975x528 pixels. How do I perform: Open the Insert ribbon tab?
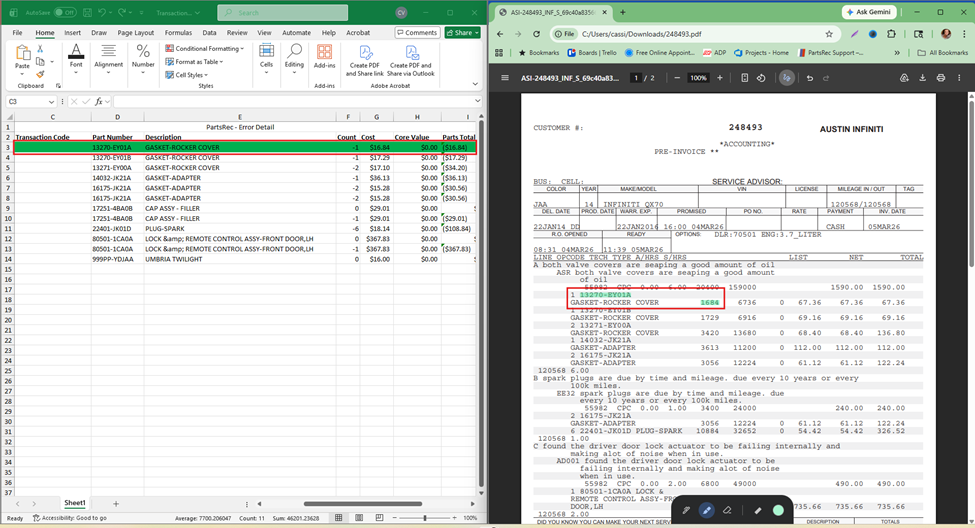pyautogui.click(x=72, y=32)
